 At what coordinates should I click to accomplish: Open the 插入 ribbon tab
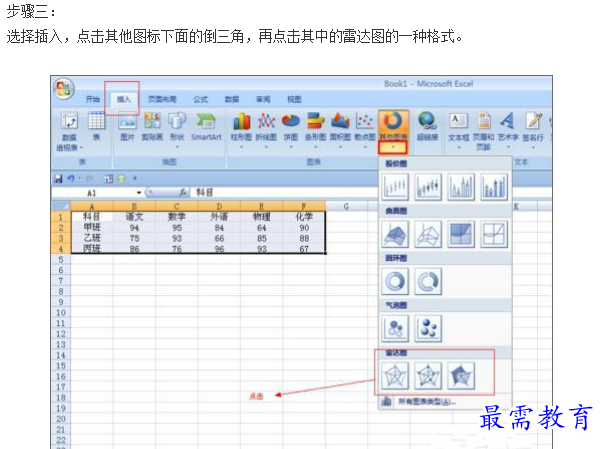[123, 99]
